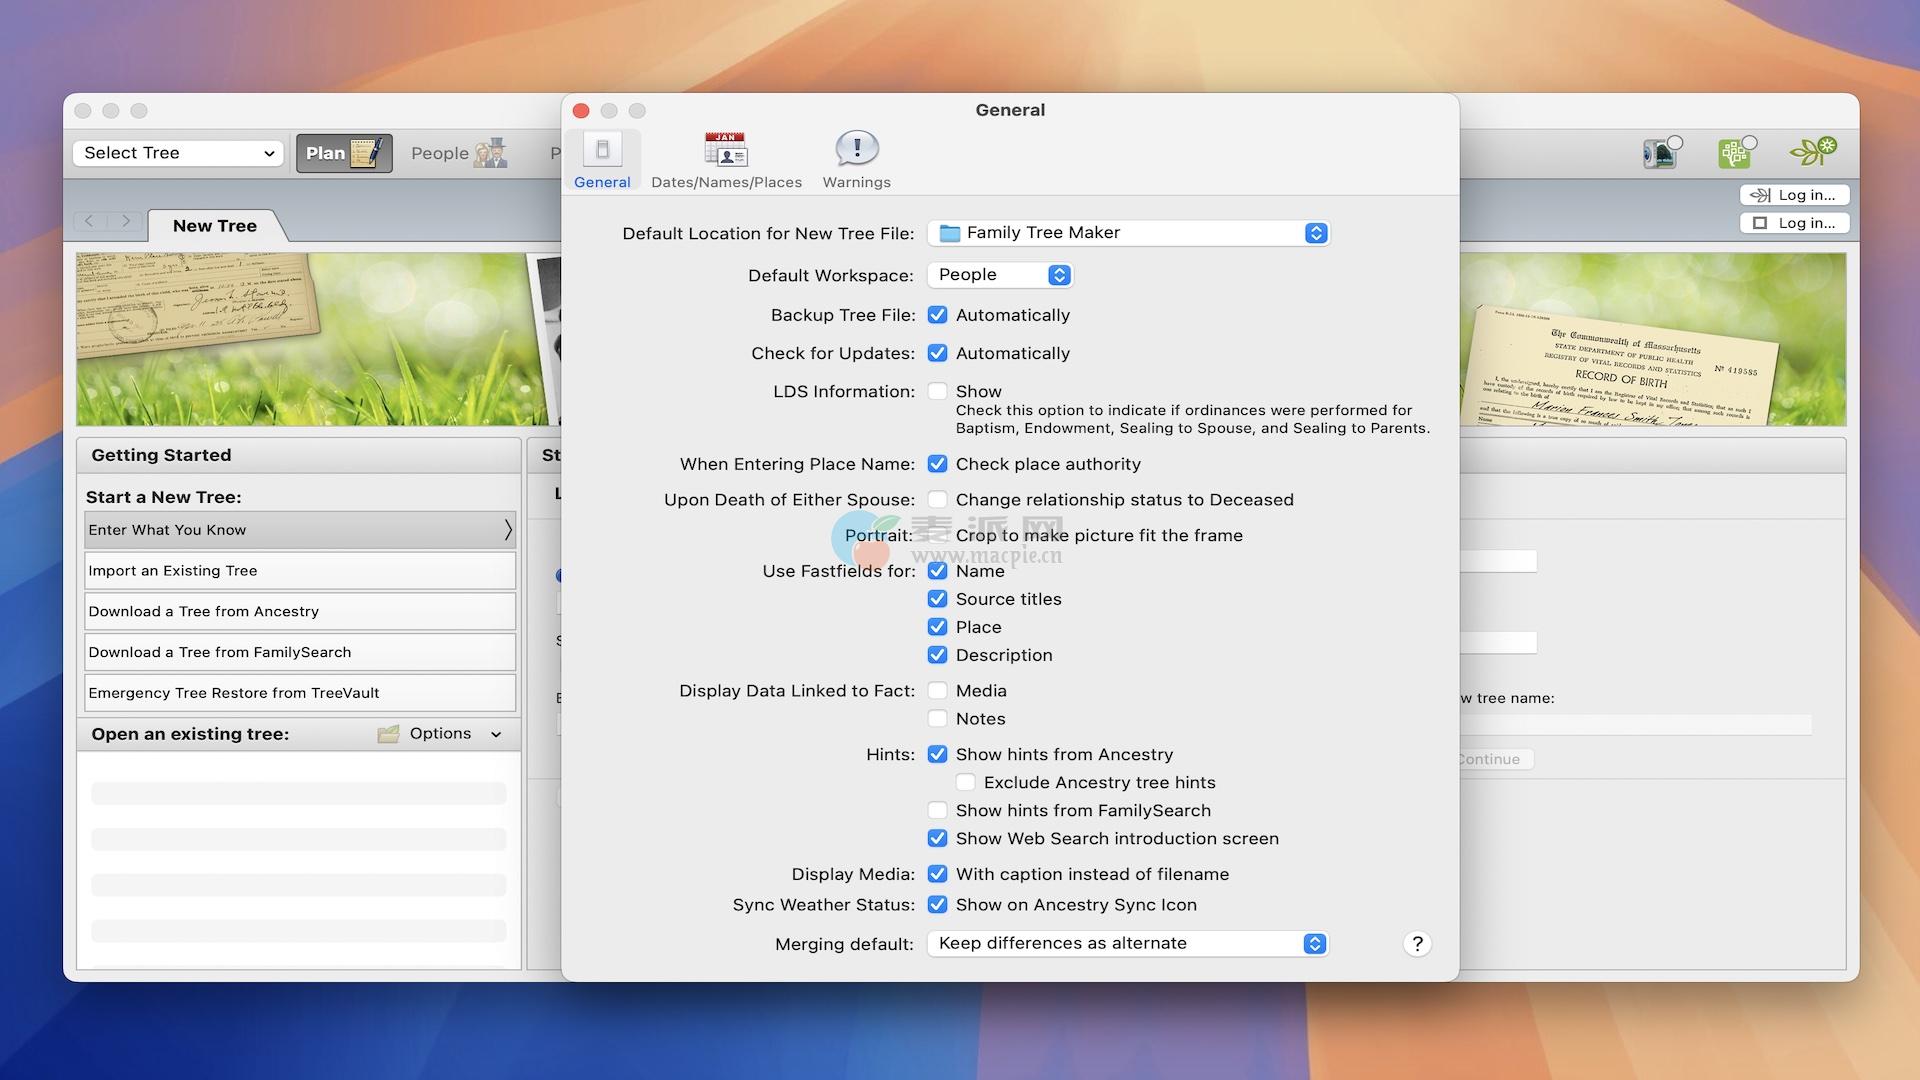Enable Media under Display Data Linked
Image resolution: width=1920 pixels, height=1080 pixels.
[x=937, y=691]
